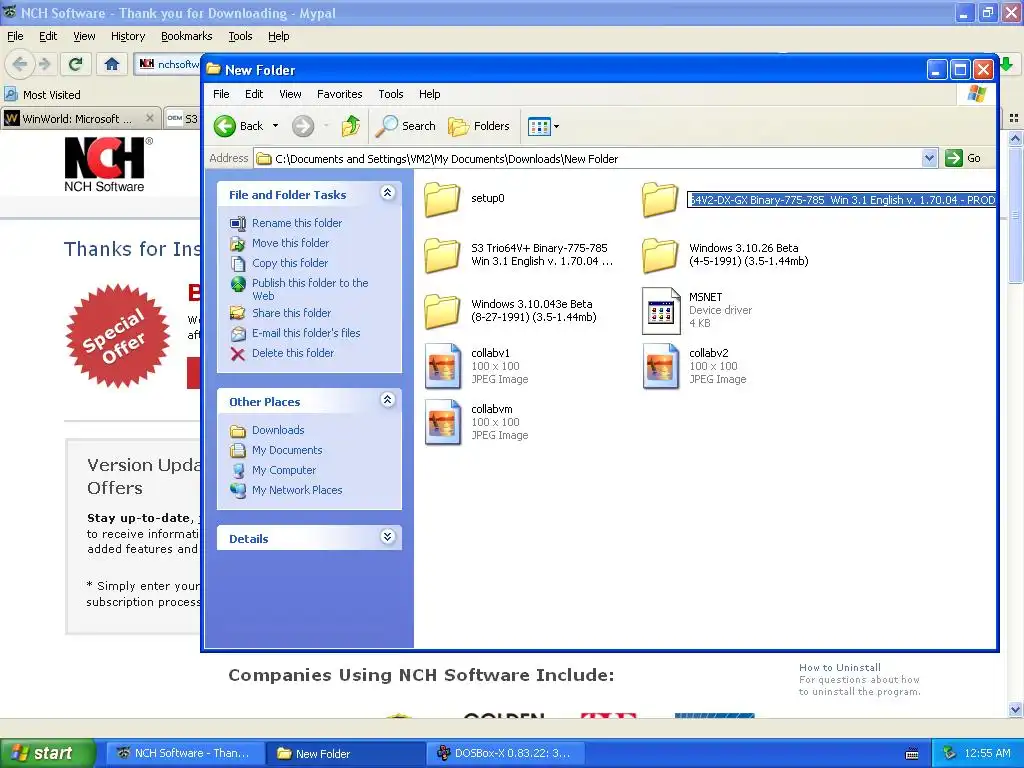Click the folder rename text box
Viewport: 1024px width, 768px height.
[x=841, y=200]
